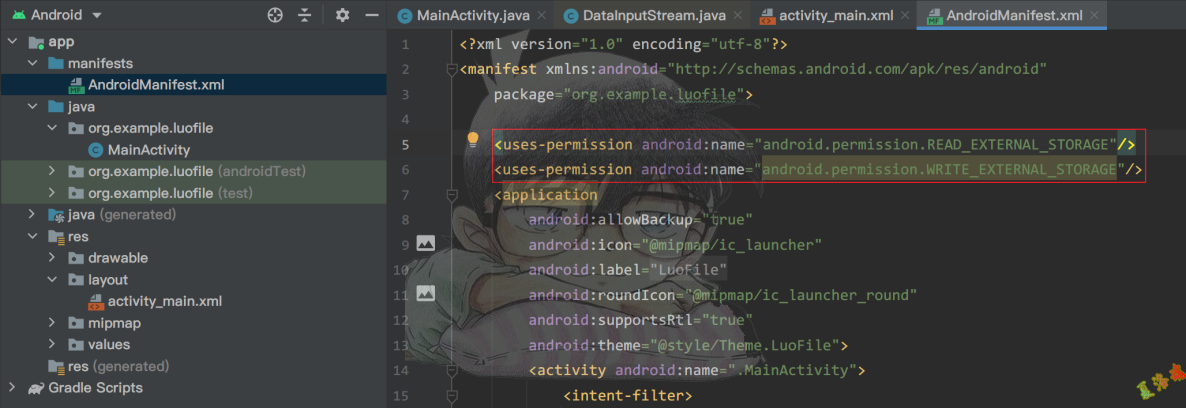Click the gutter image icon beside android:roundIcon line
This screenshot has height=408, width=1186.
point(426,294)
